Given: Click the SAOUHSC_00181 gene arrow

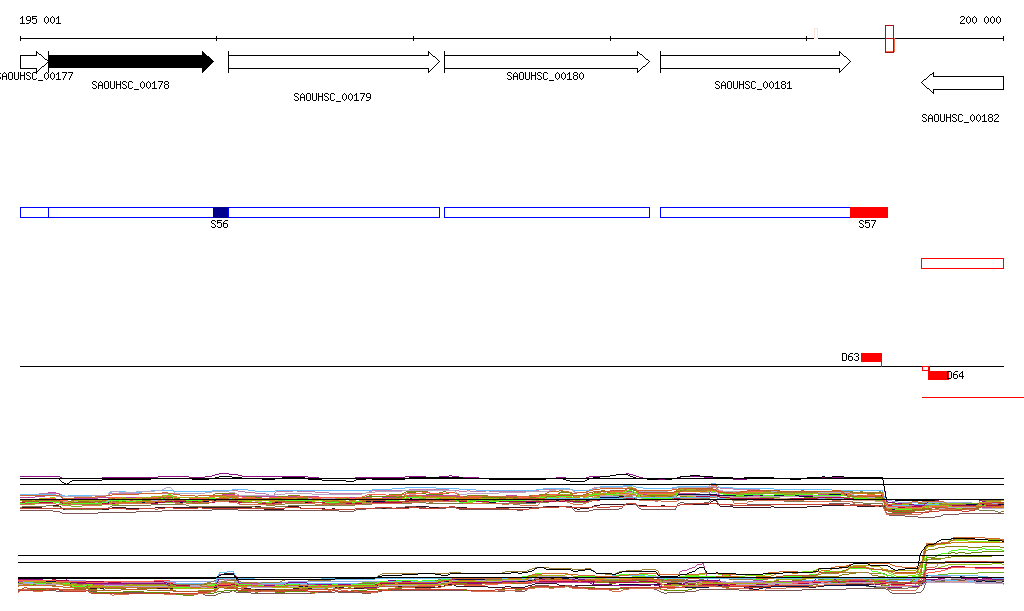Looking at the screenshot, I should coord(754,62).
